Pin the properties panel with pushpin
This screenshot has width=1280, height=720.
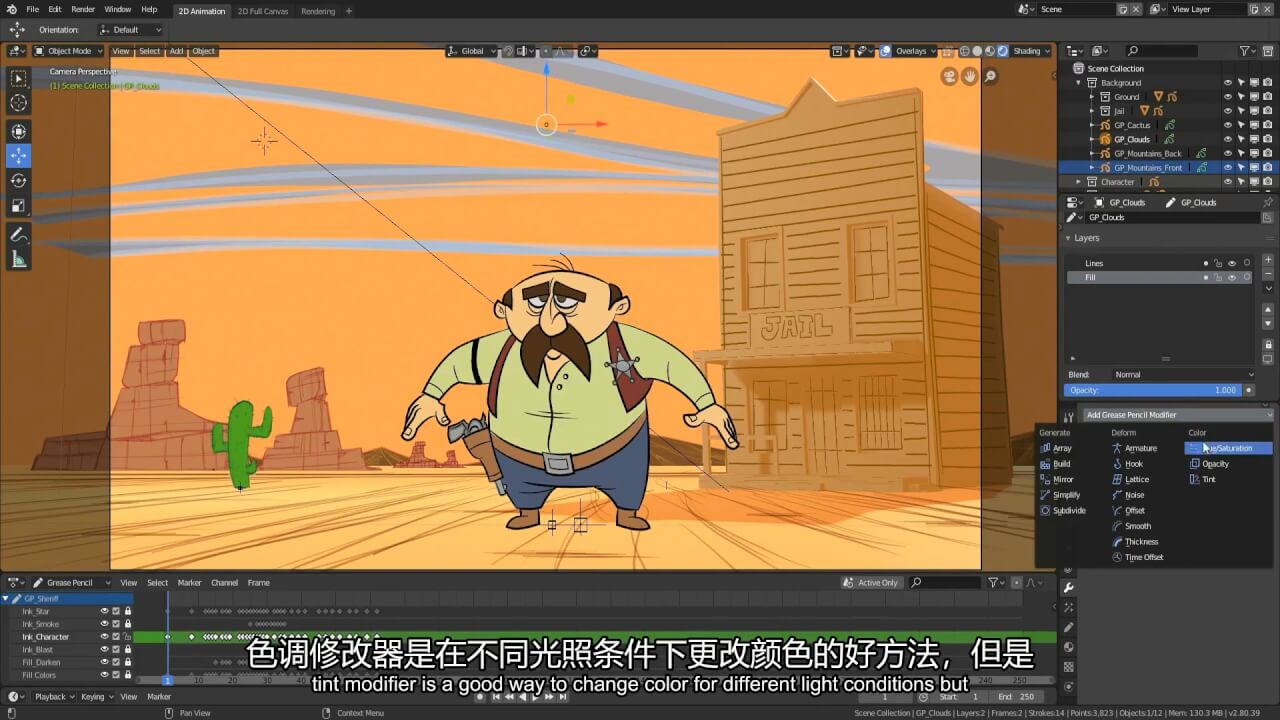(1268, 202)
